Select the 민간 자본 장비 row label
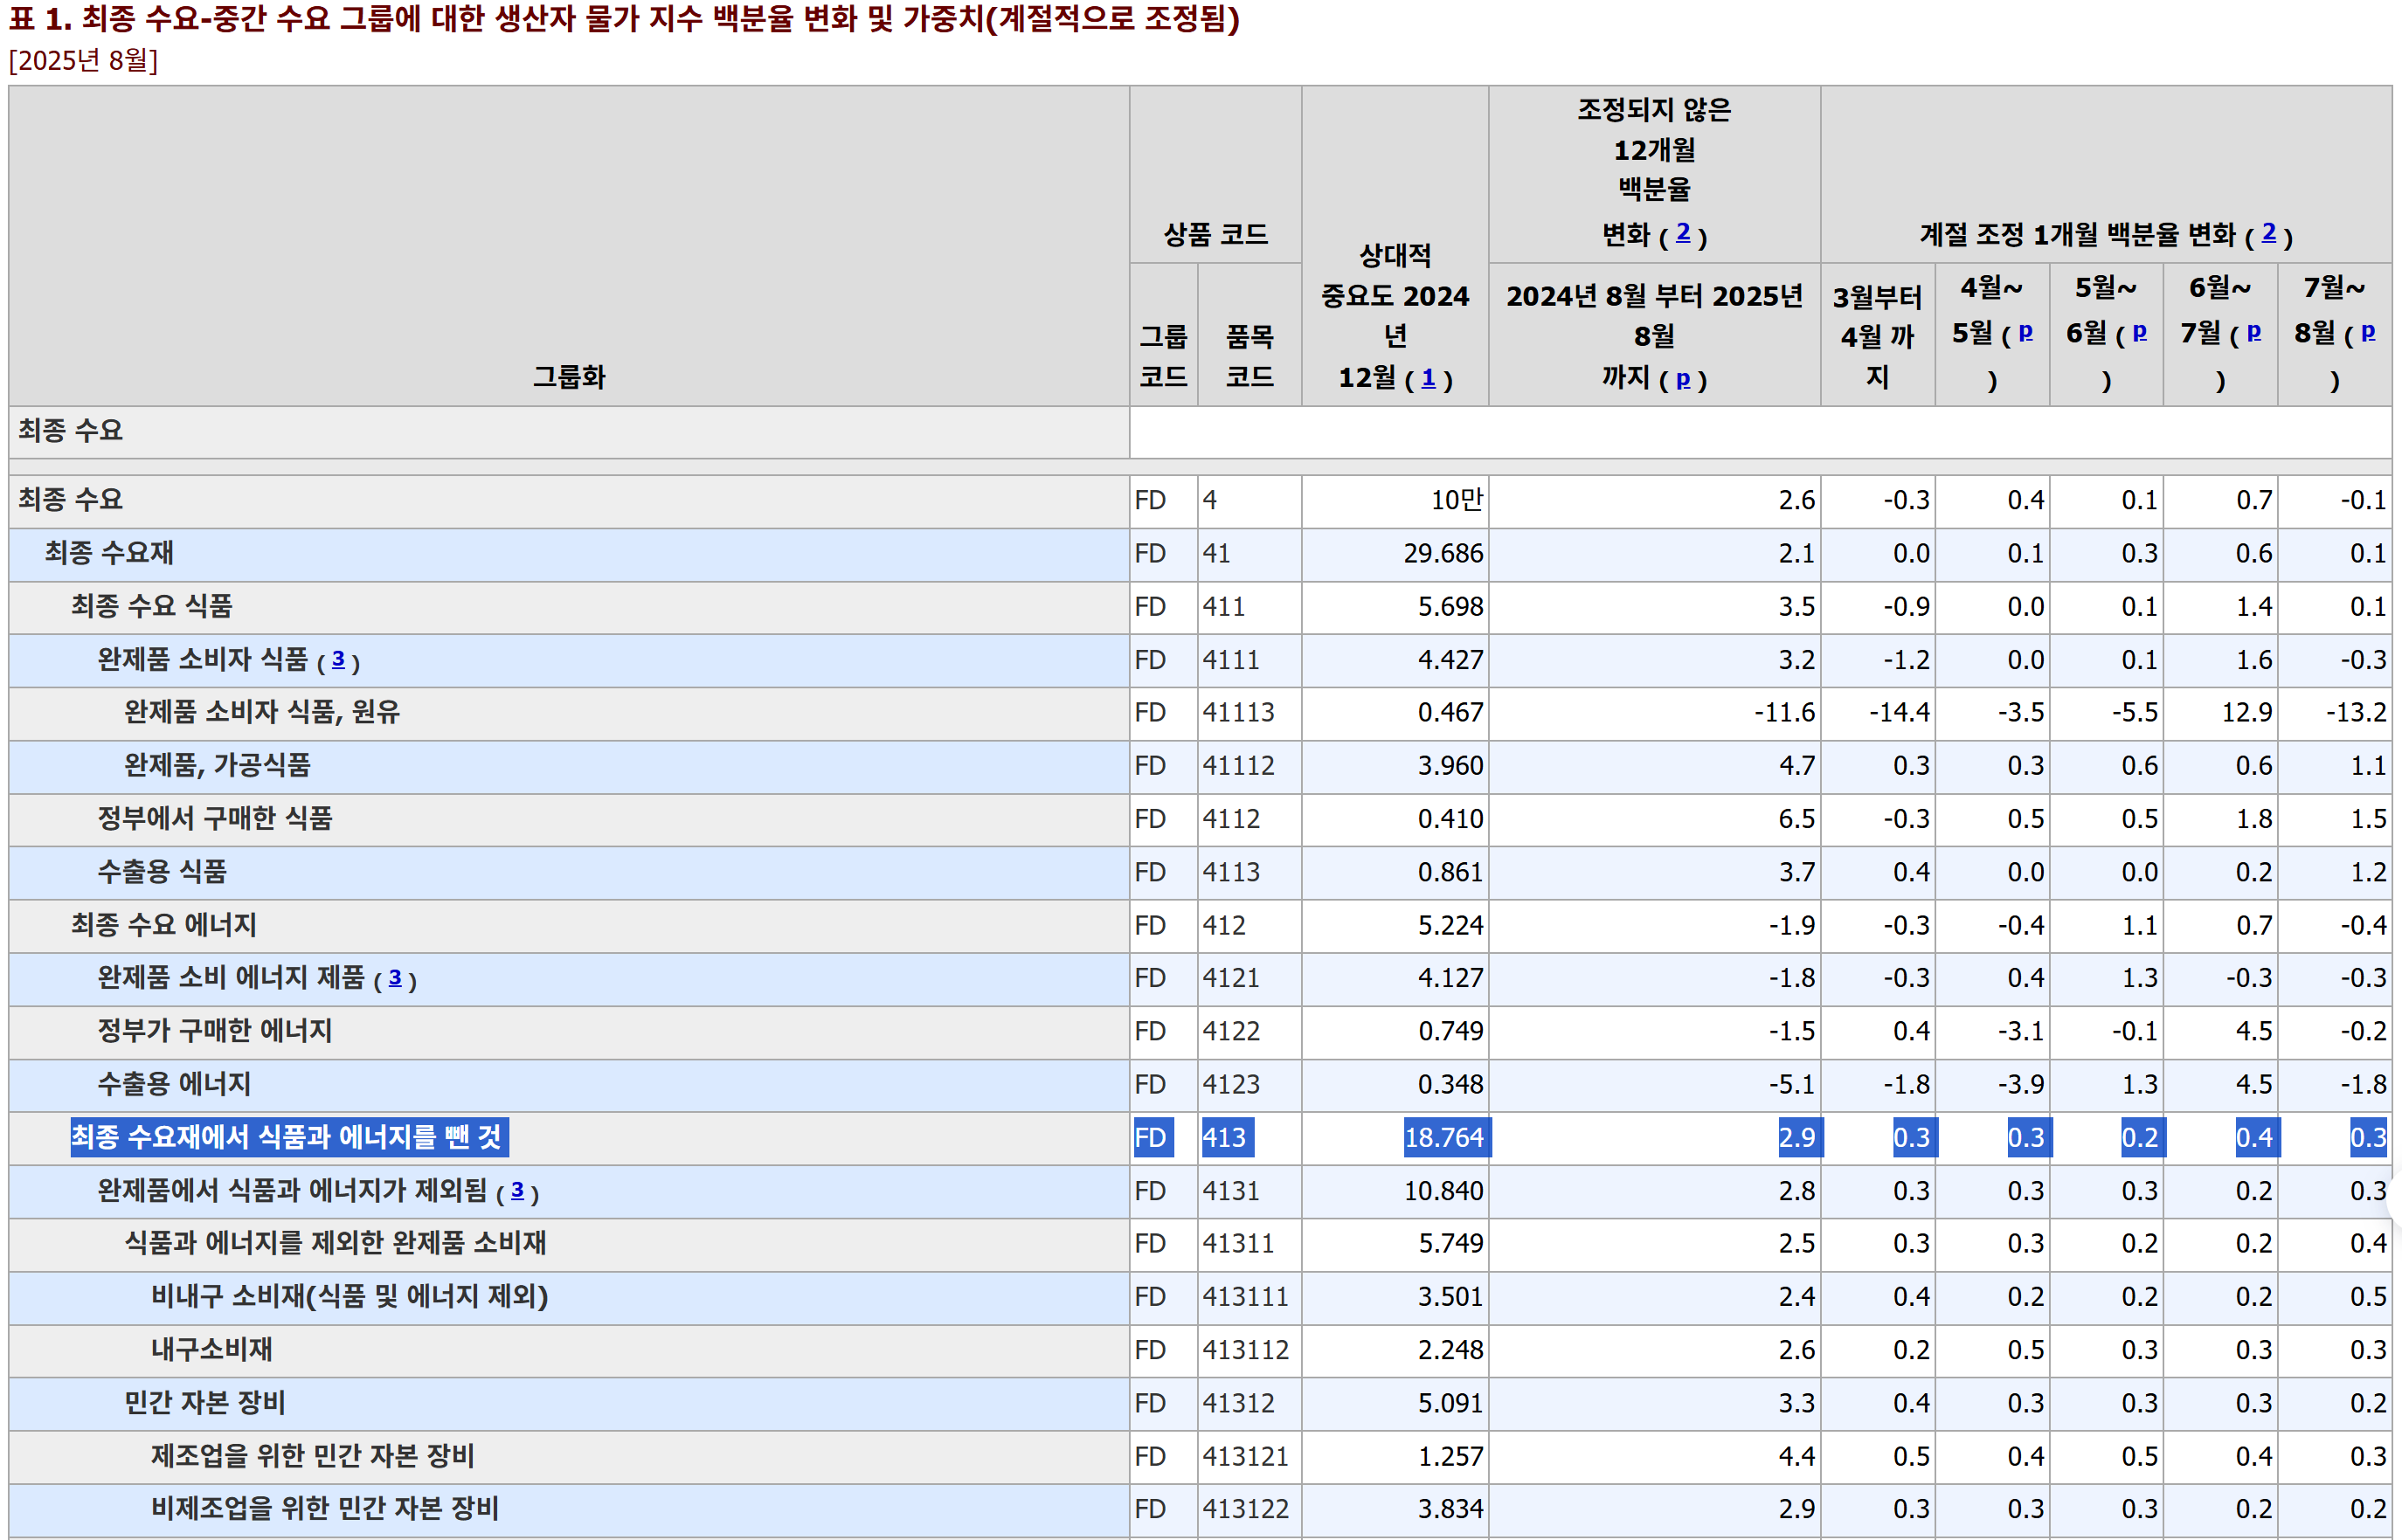 click(204, 1403)
